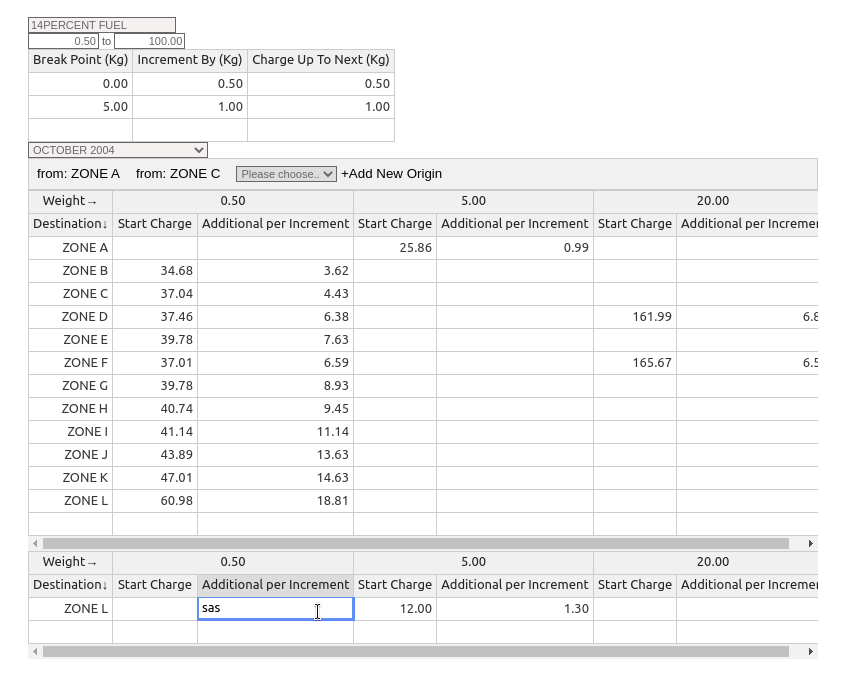Viewport: 855px width, 695px height.
Task: Switch to the from: ZONE A tab
Action: [78, 174]
